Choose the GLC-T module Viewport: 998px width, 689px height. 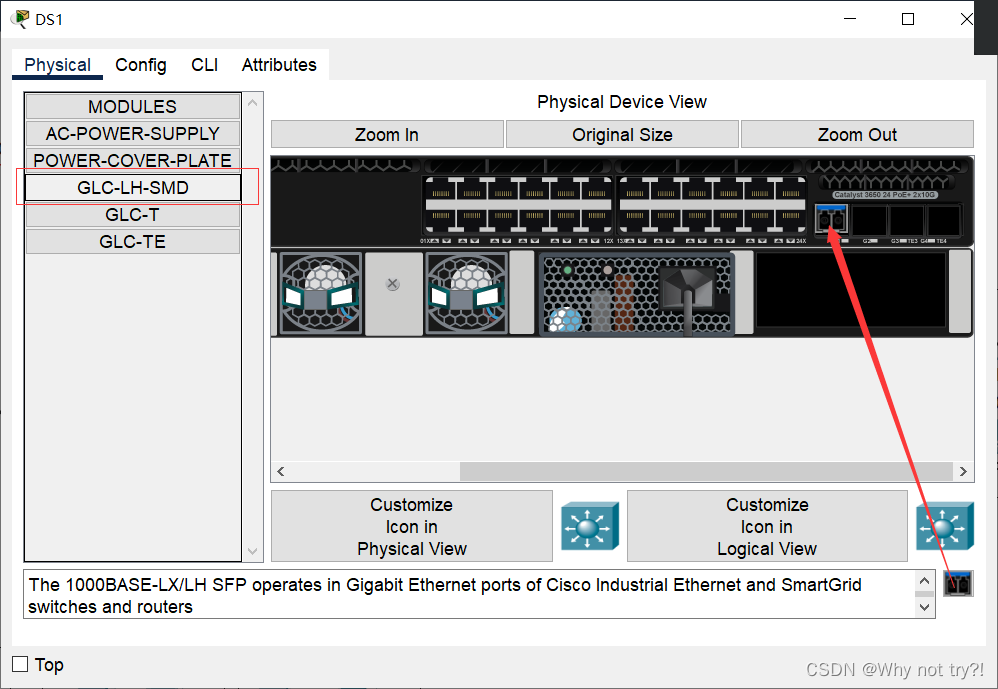pyautogui.click(x=132, y=214)
